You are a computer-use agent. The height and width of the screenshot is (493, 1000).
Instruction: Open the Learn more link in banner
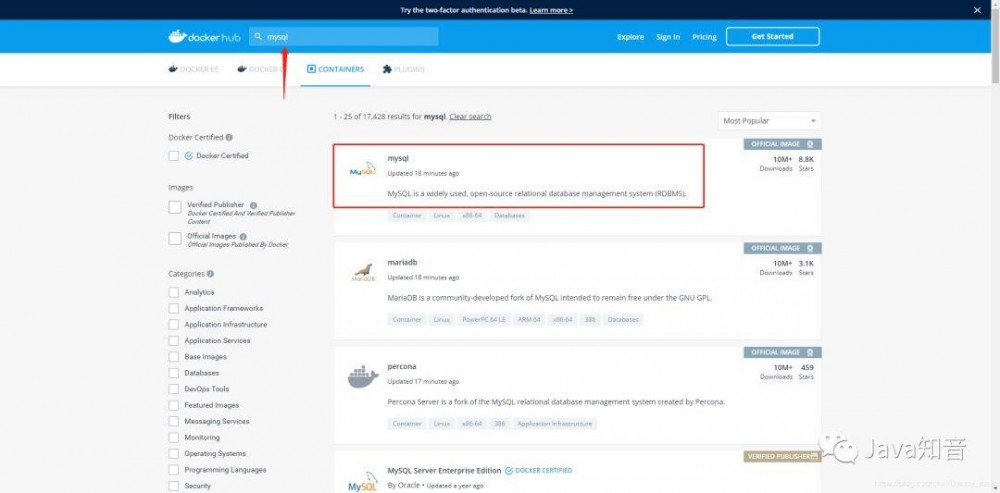point(551,10)
